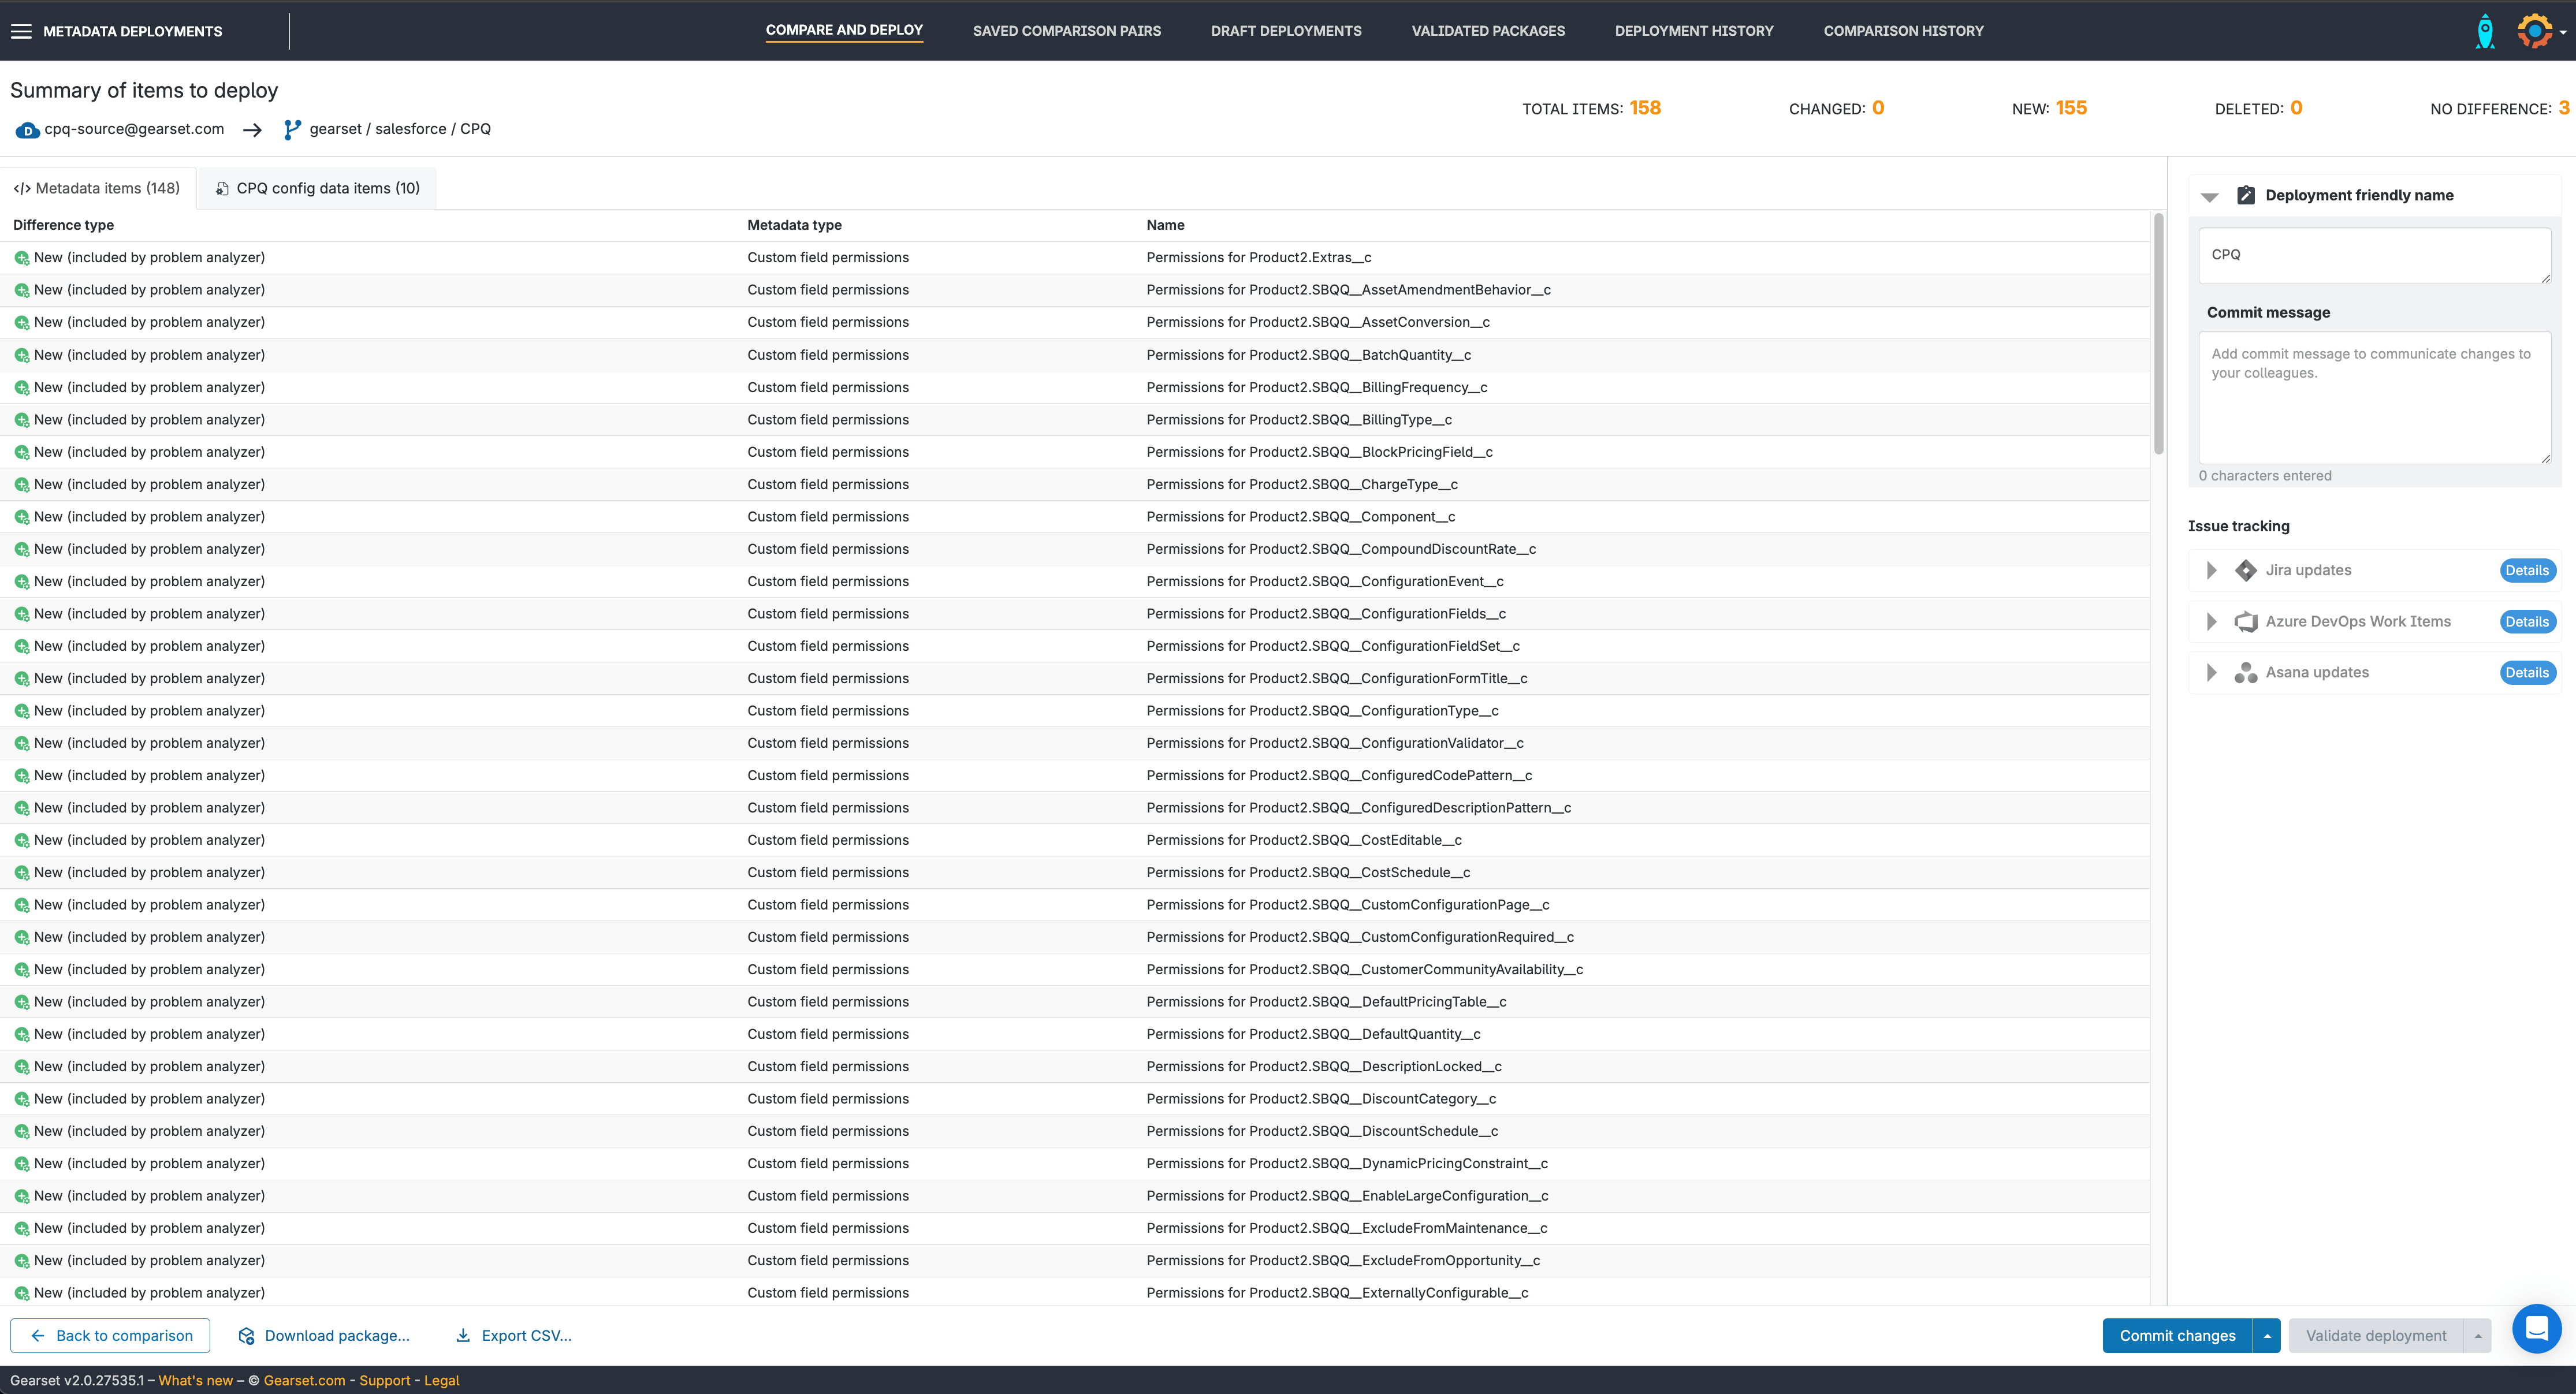
Task: Click the Back to comparison button
Action: (x=110, y=1336)
